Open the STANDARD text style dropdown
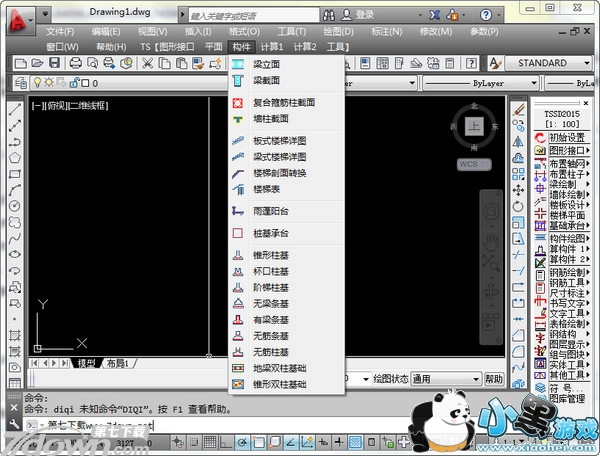Viewport: 600px width, 456px height. pyautogui.click(x=585, y=64)
